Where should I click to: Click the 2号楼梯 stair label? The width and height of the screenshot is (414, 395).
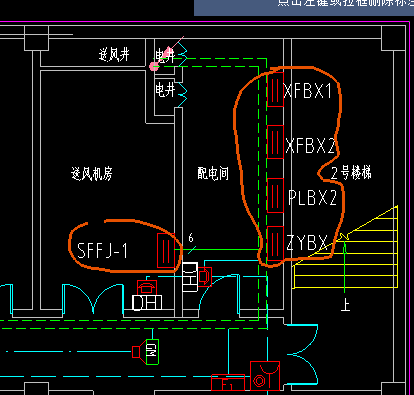pos(351,173)
